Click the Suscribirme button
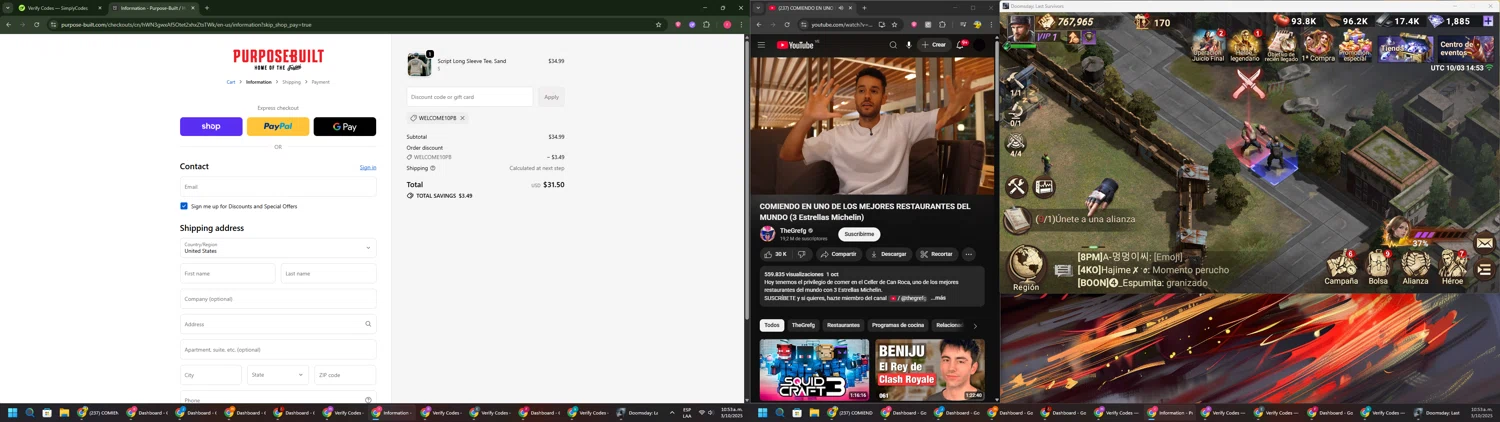The width and height of the screenshot is (1500, 422). tap(859, 234)
